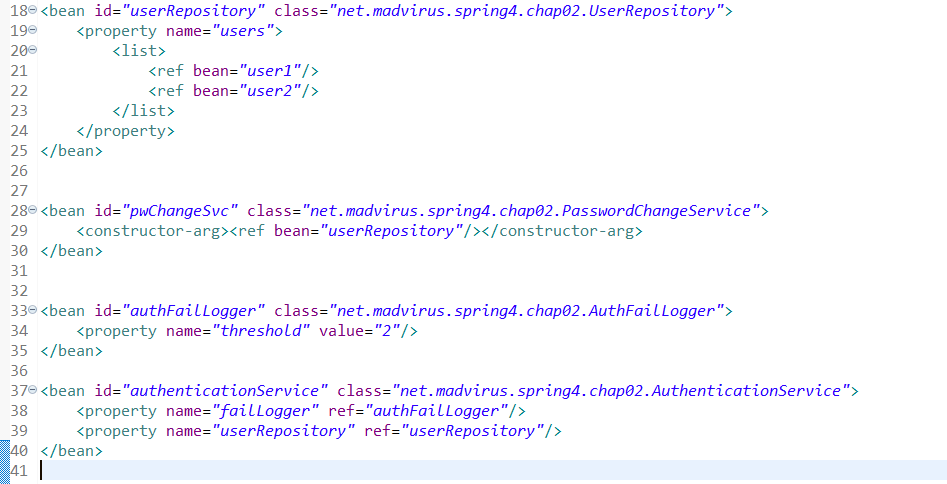Screen dimensions: 947x484
Task: Click the ref bean value "user1"
Action: 270,71
